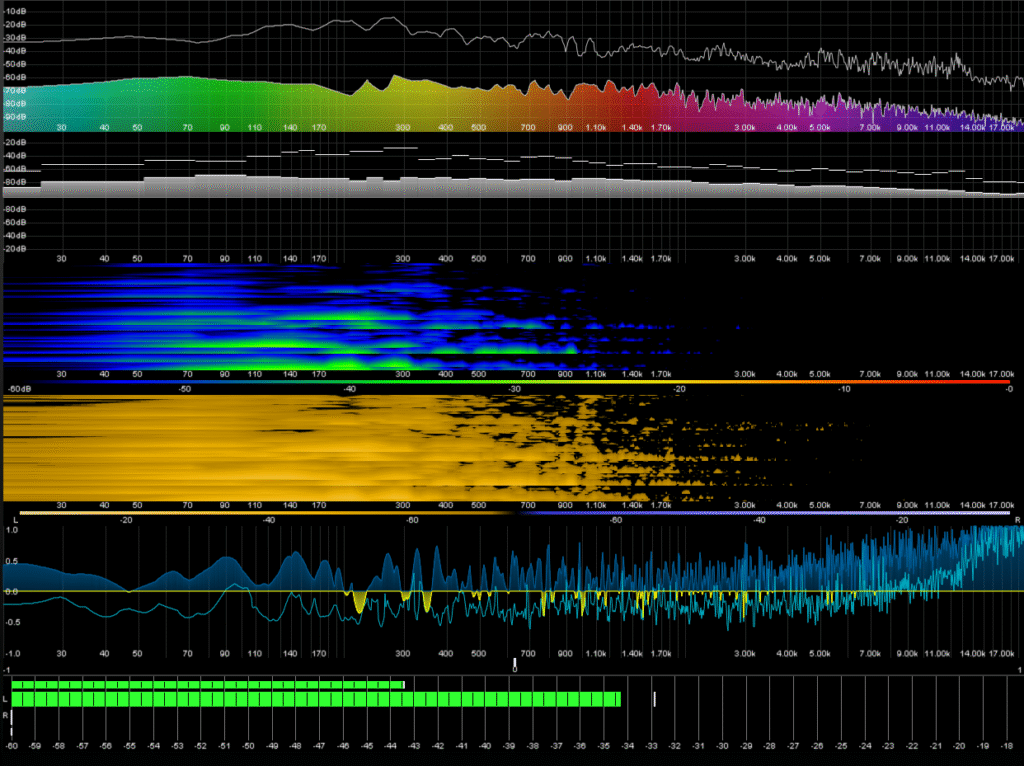The image size is (1024, 766).
Task: Click the -44 label on the level meter scale
Action: pos(391,746)
